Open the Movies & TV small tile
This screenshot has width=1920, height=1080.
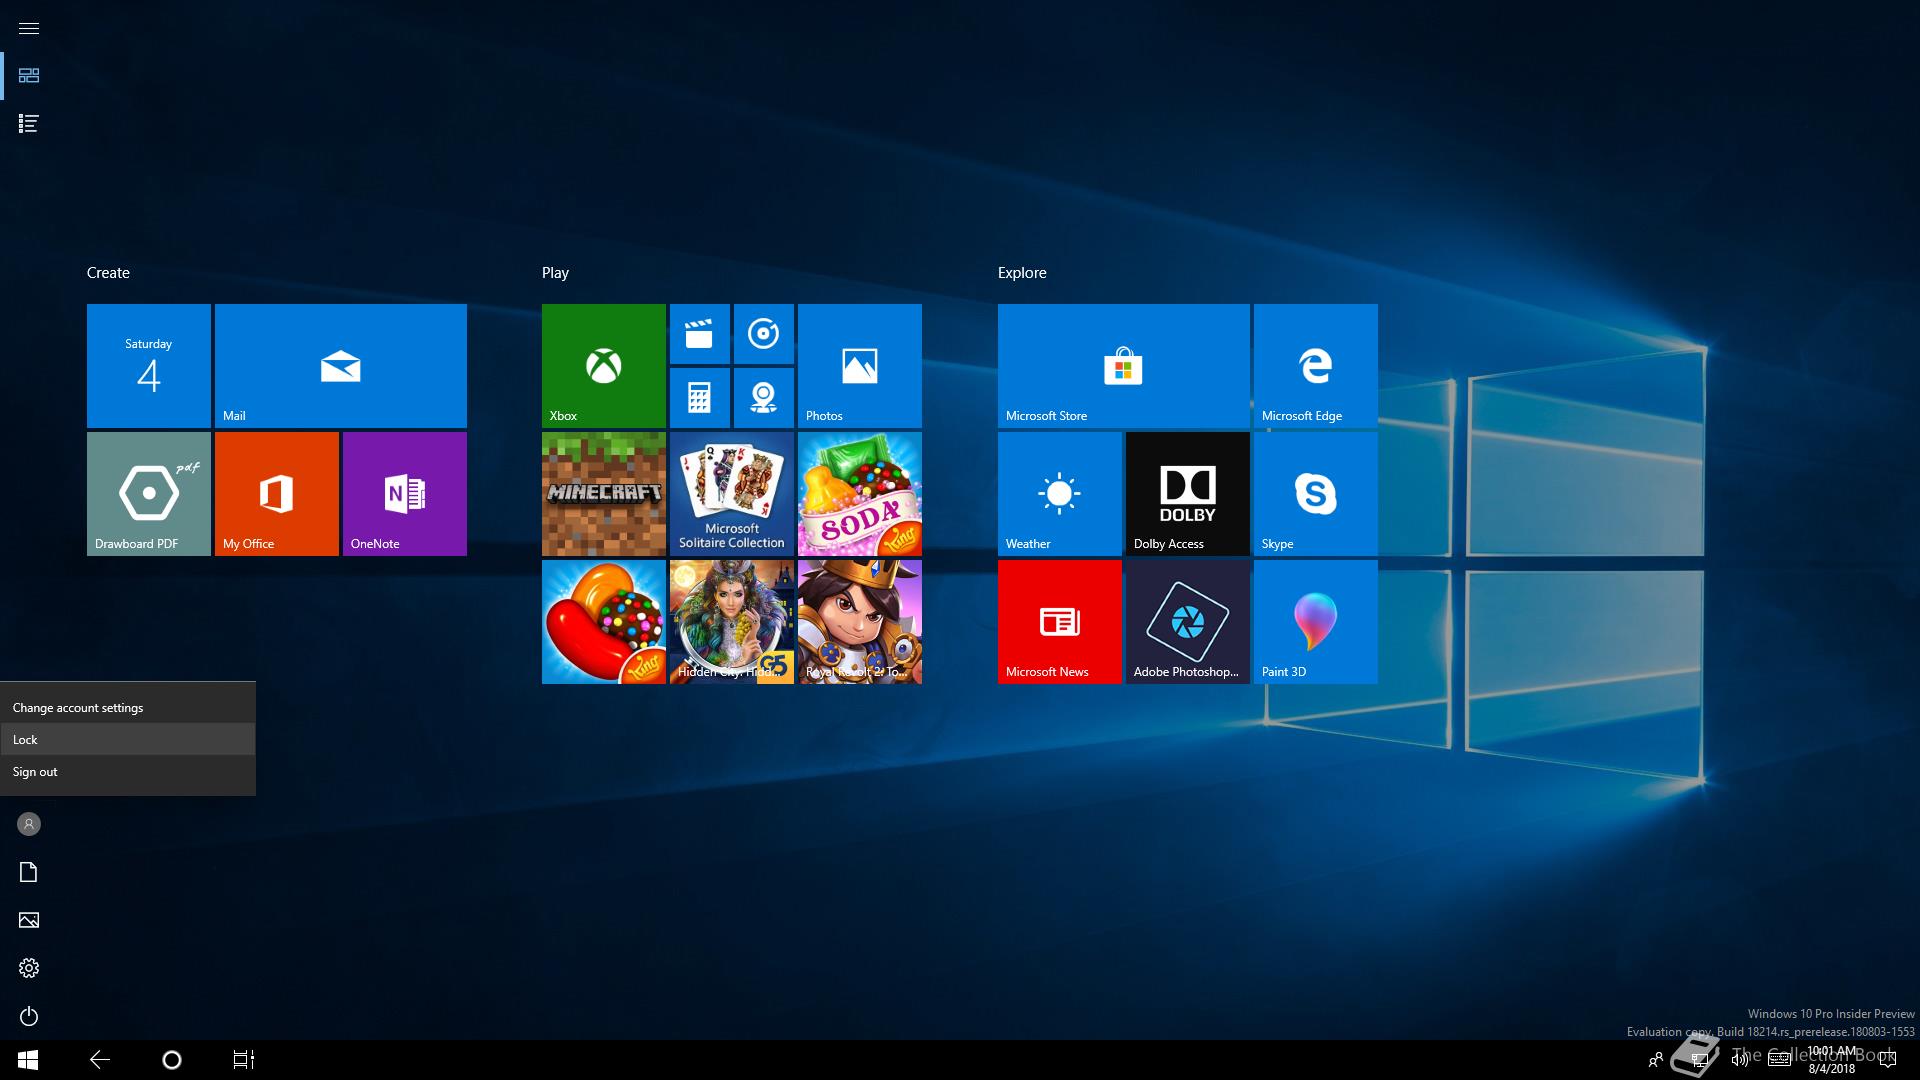tap(700, 334)
